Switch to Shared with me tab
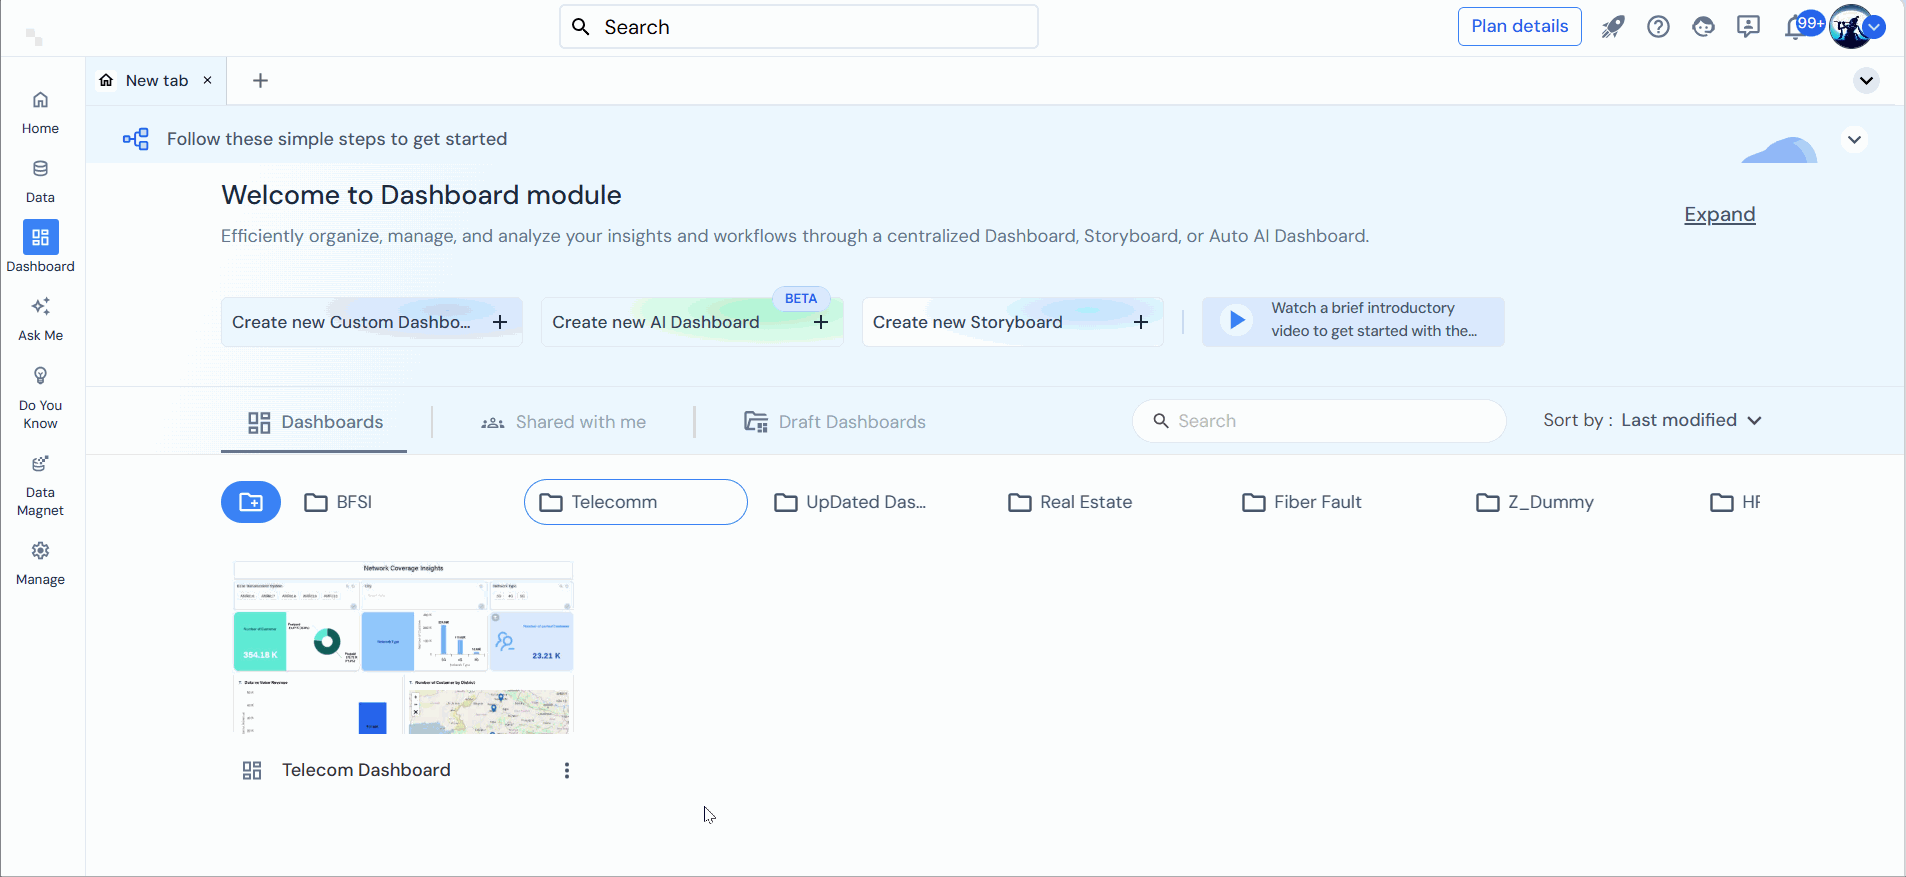This screenshot has height=877, width=1906. click(x=563, y=422)
